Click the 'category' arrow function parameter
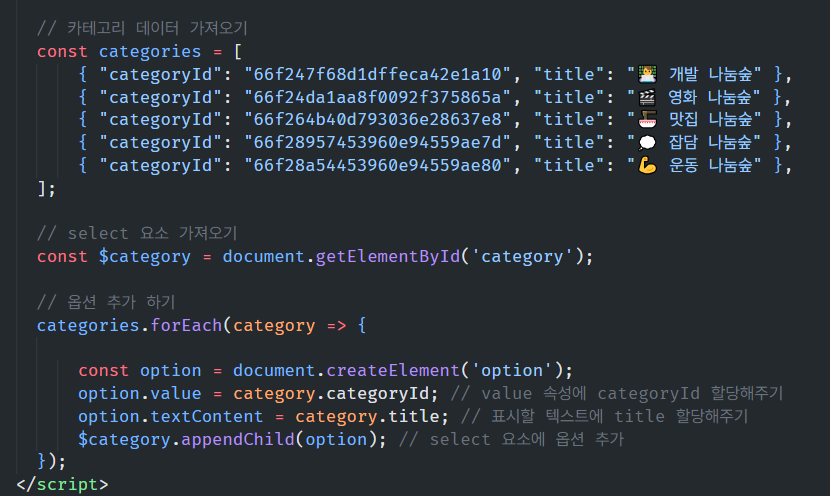 point(274,326)
